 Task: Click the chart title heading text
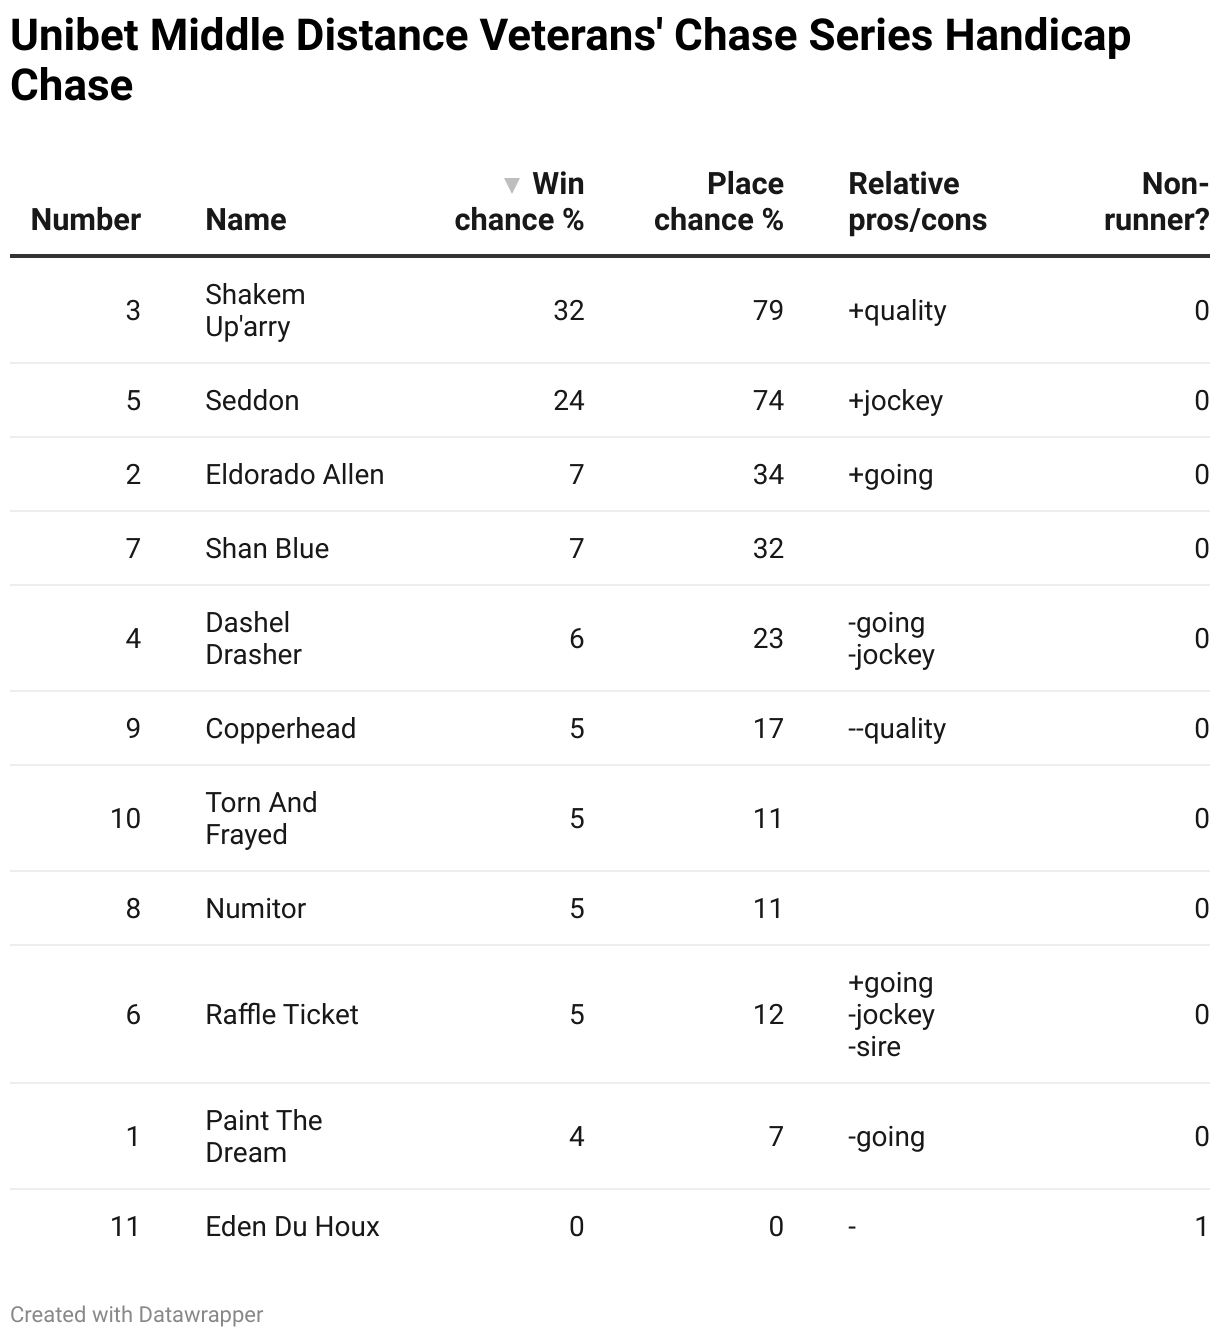coord(570,60)
